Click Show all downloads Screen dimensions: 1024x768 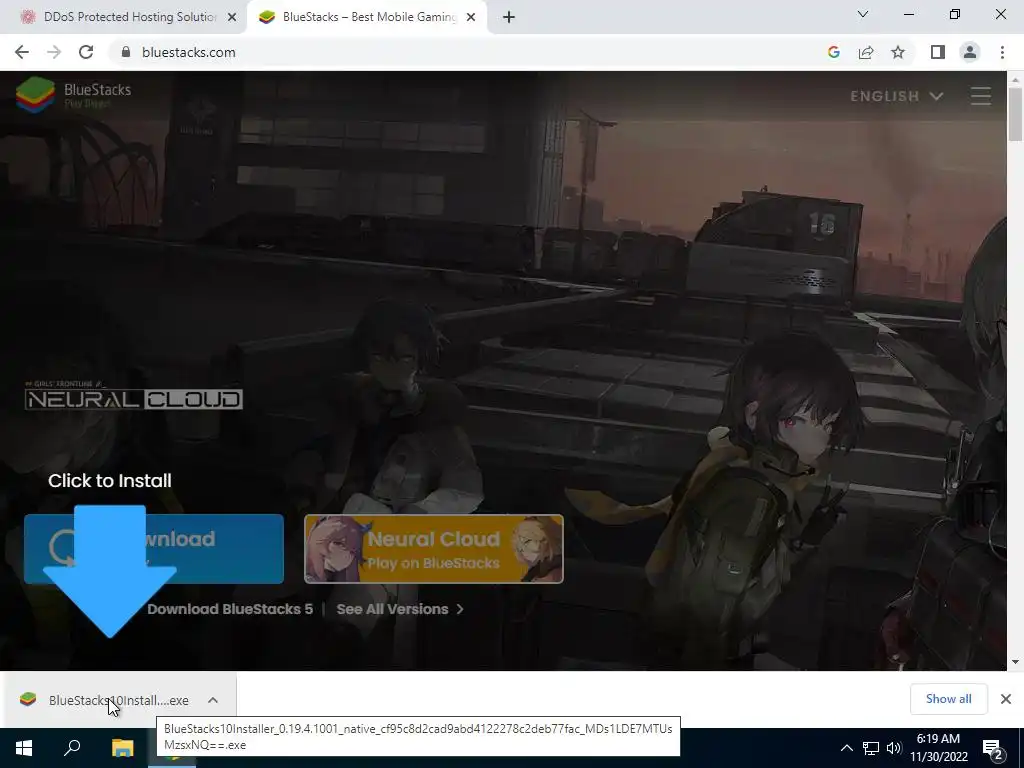[948, 699]
